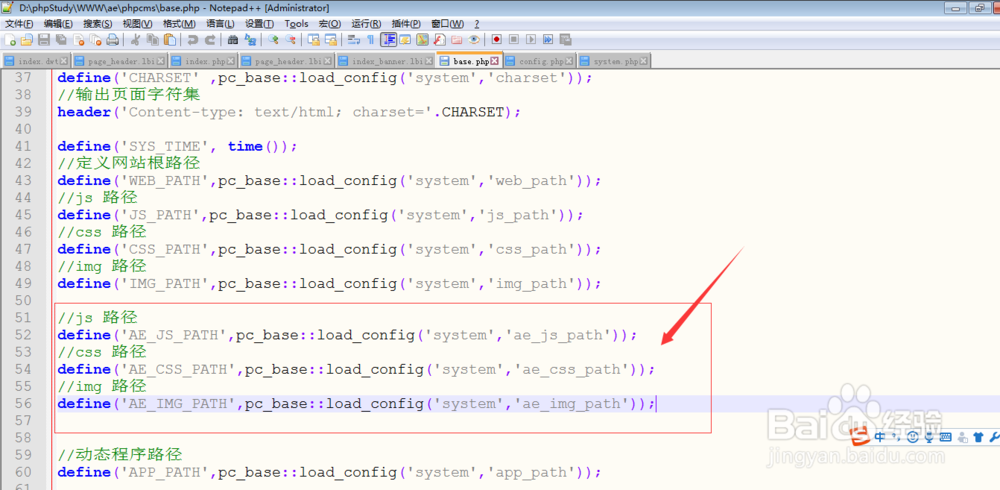Close the base.php tab
Viewport: 1000px width, 490px height.
[x=494, y=61]
